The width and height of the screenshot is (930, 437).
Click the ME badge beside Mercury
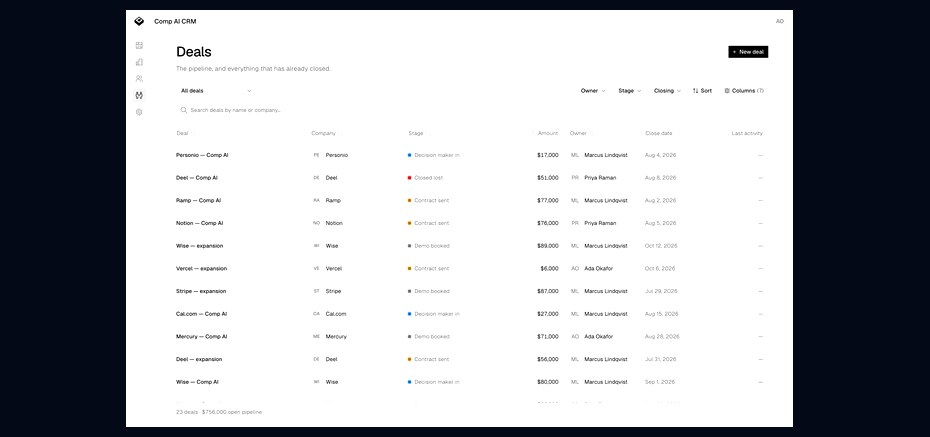pyautogui.click(x=316, y=336)
